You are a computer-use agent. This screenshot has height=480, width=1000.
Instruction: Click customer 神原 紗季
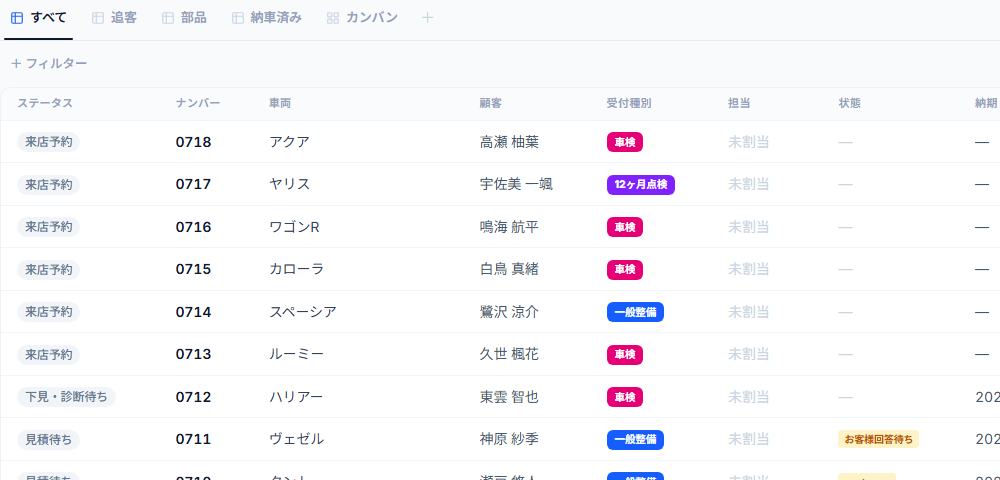tap(509, 439)
